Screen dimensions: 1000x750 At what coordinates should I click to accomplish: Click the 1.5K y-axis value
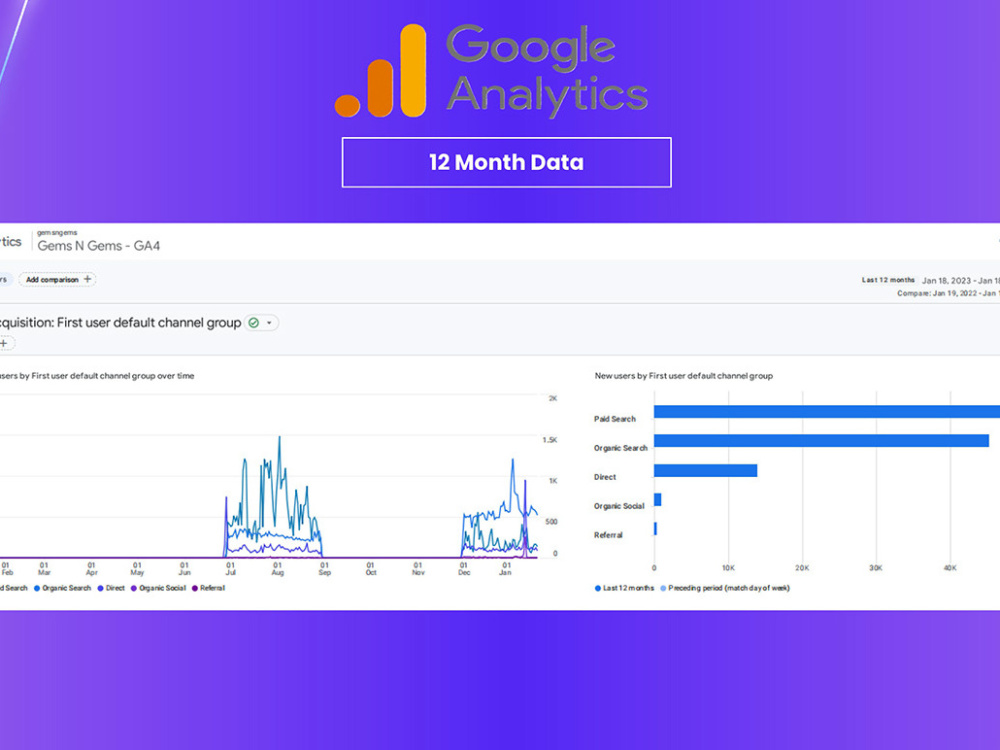pos(550,440)
